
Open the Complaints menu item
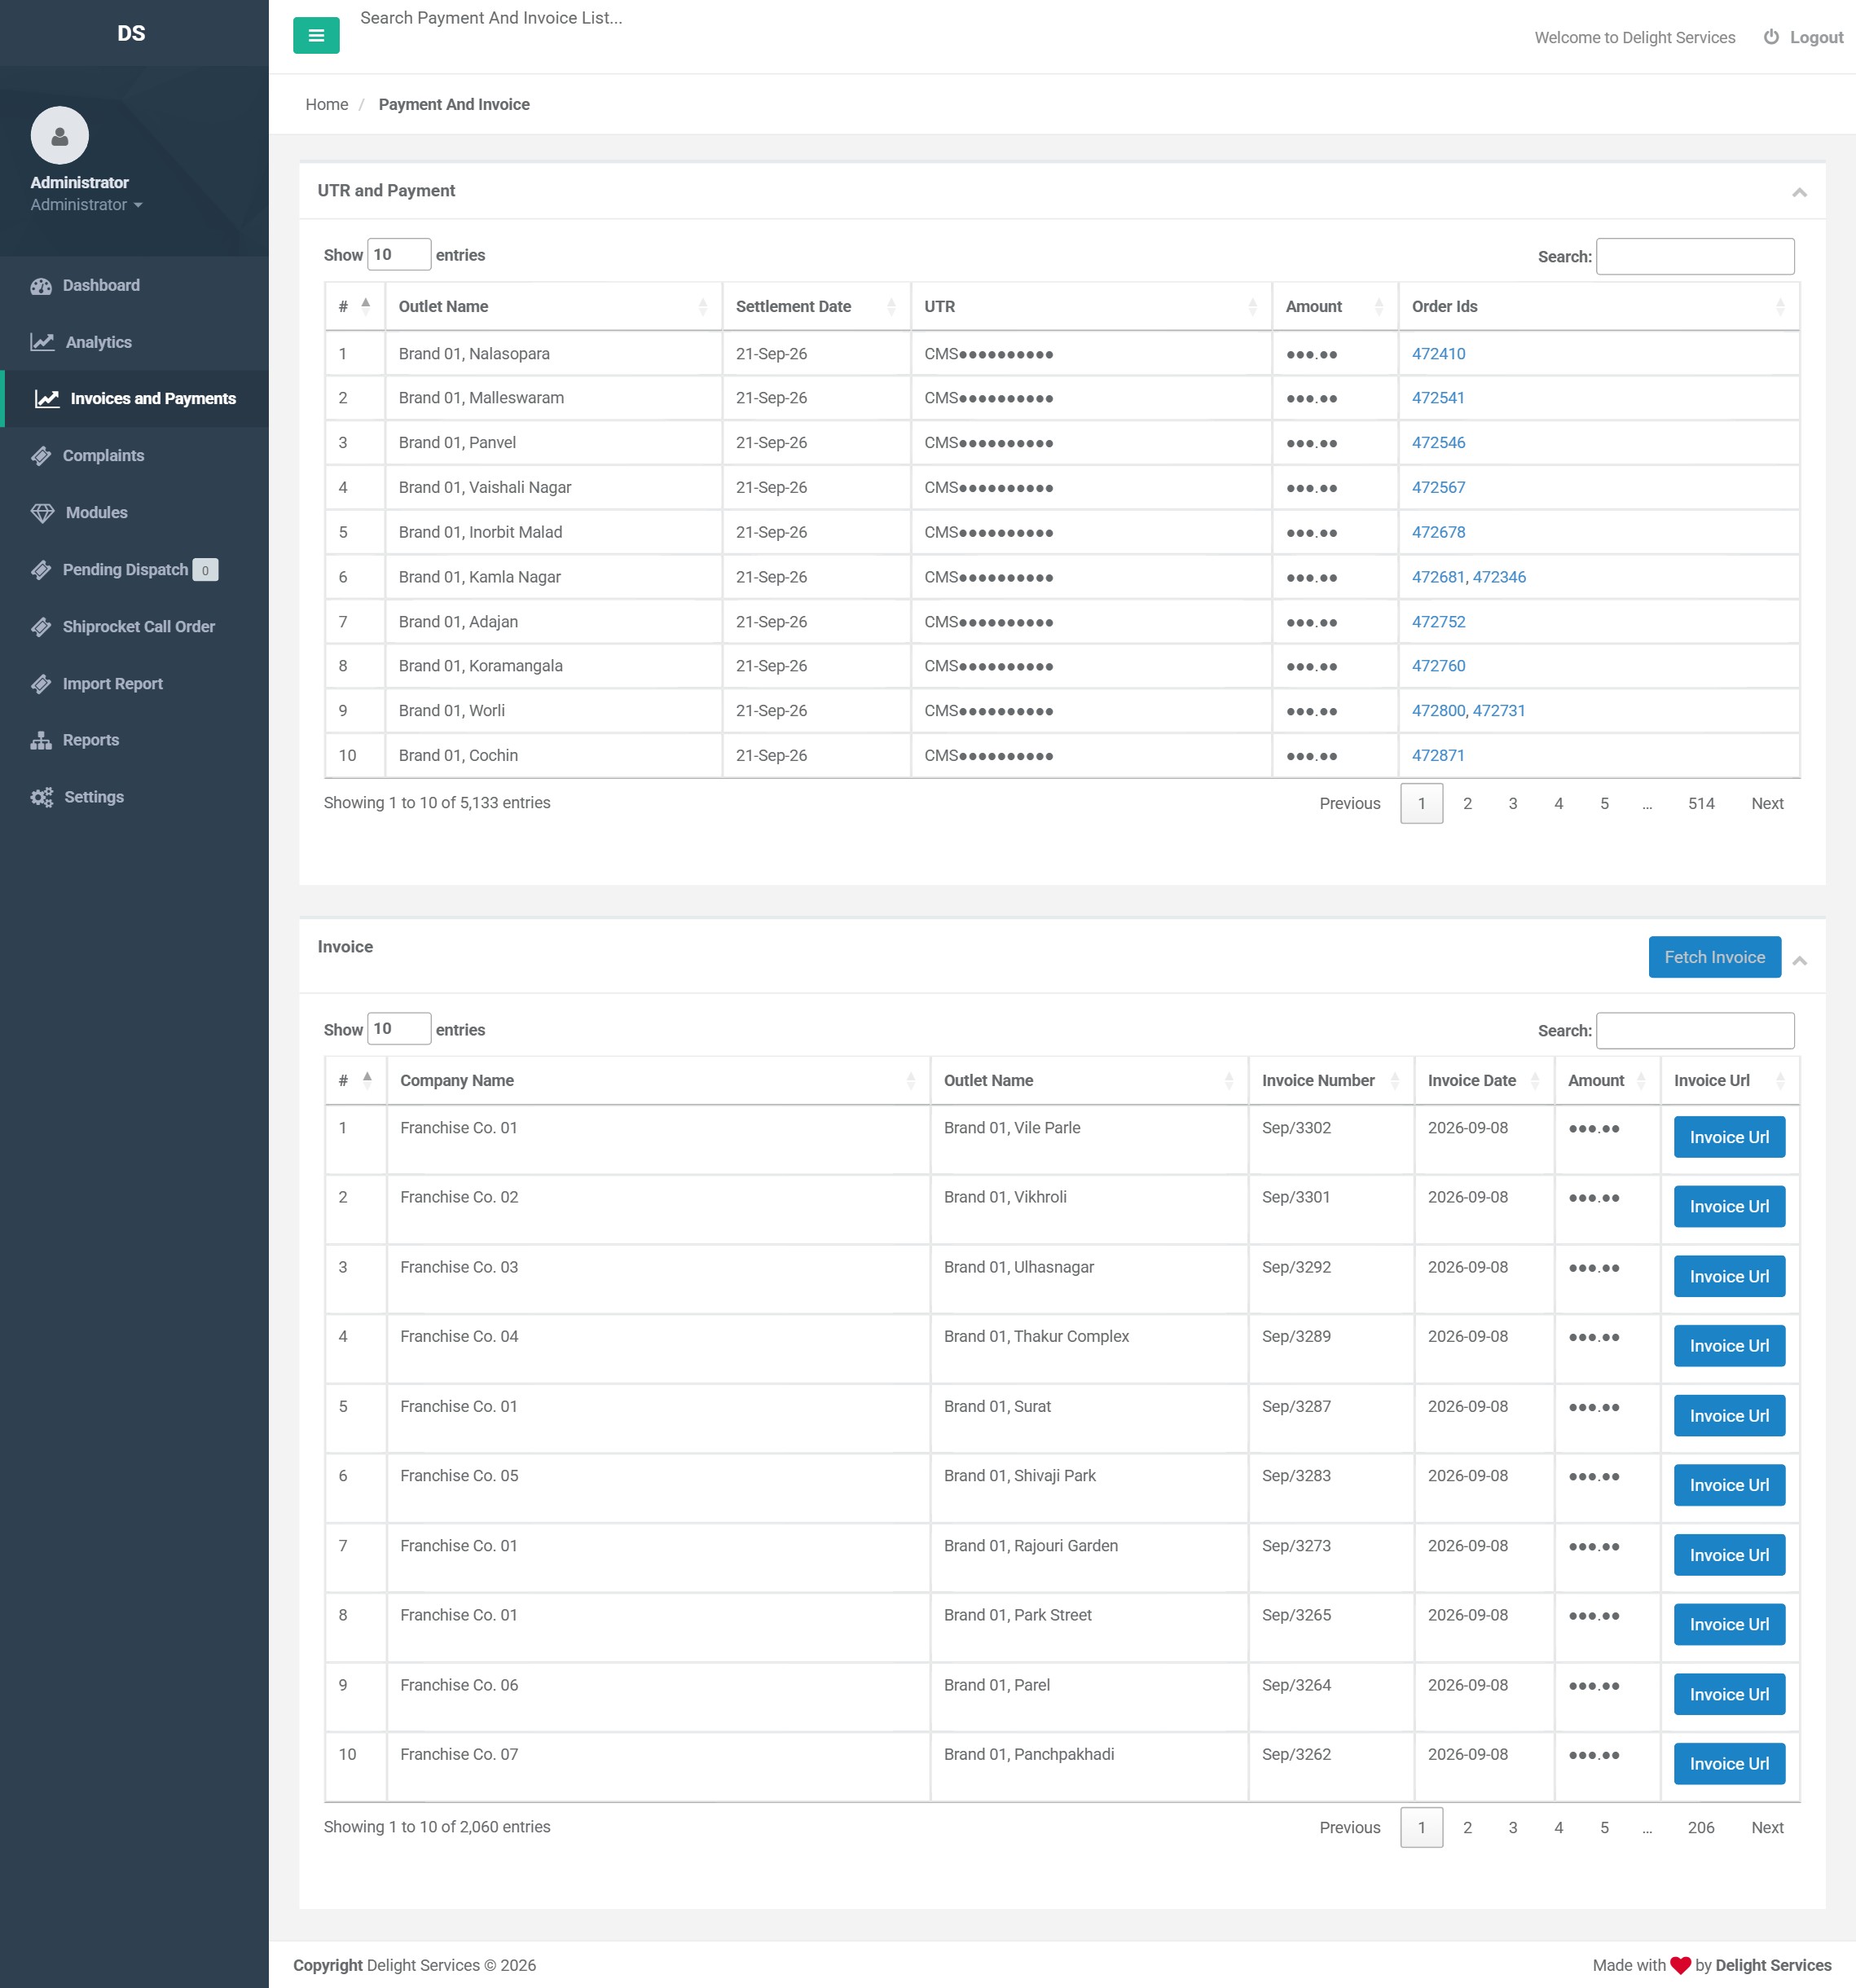(134, 456)
